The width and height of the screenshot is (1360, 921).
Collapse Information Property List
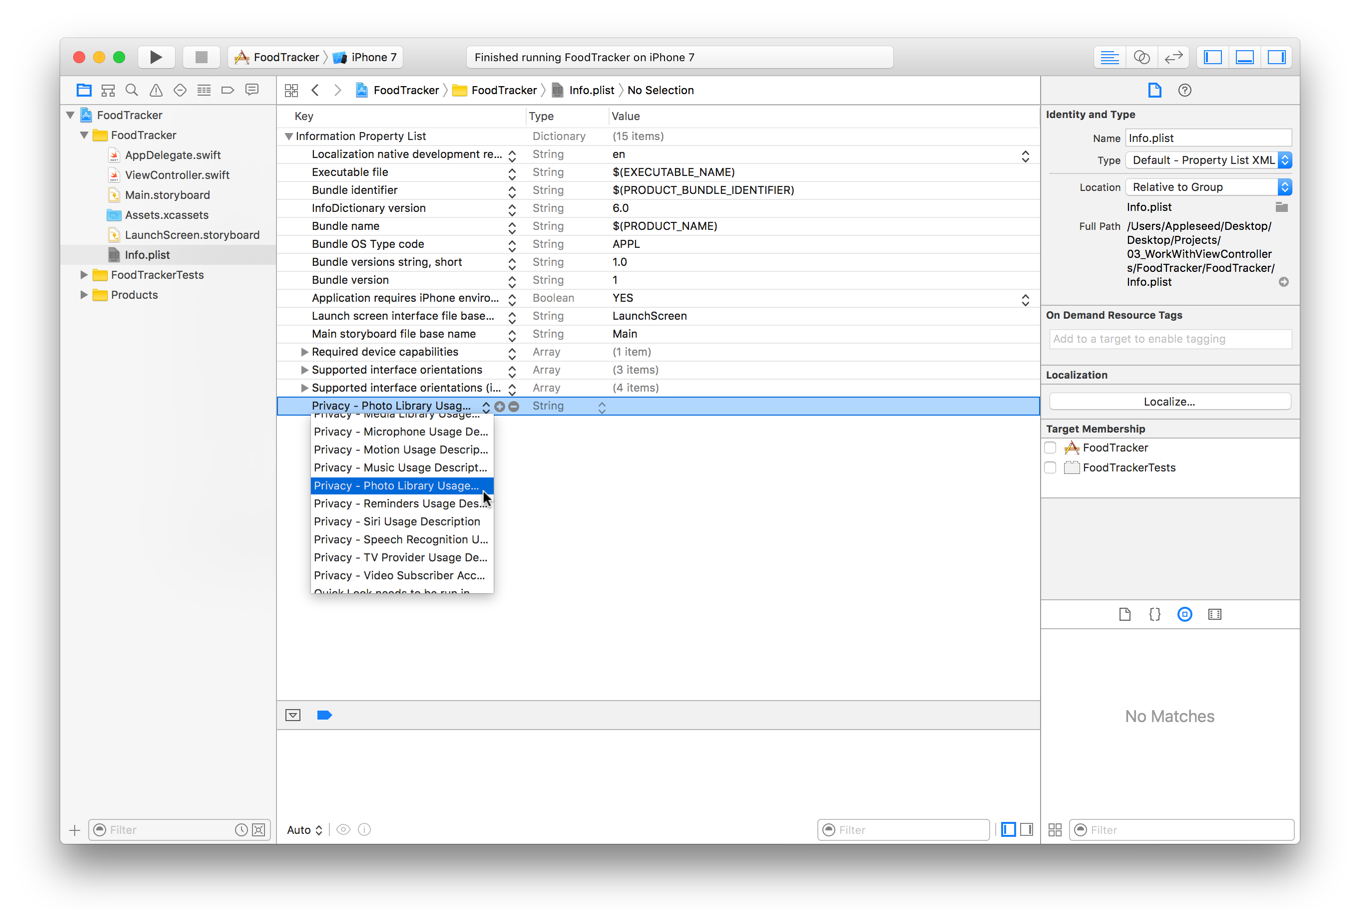289,136
